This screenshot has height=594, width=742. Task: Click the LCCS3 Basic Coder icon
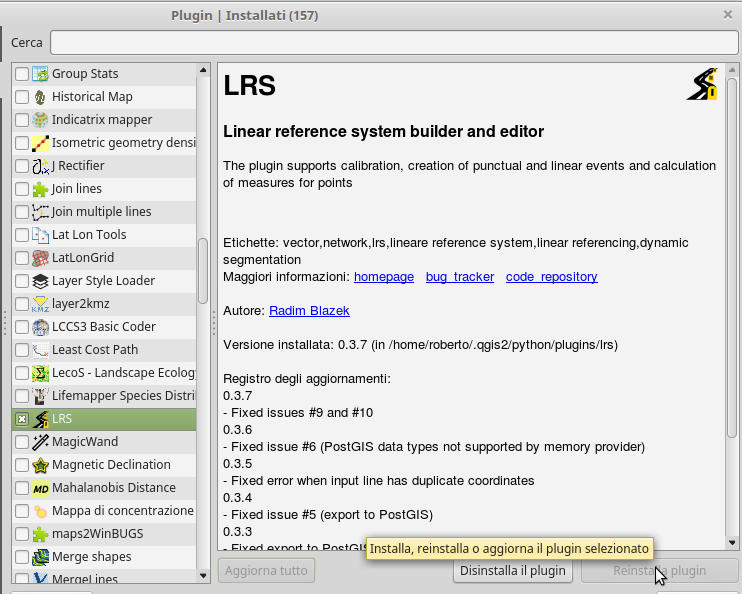40,327
